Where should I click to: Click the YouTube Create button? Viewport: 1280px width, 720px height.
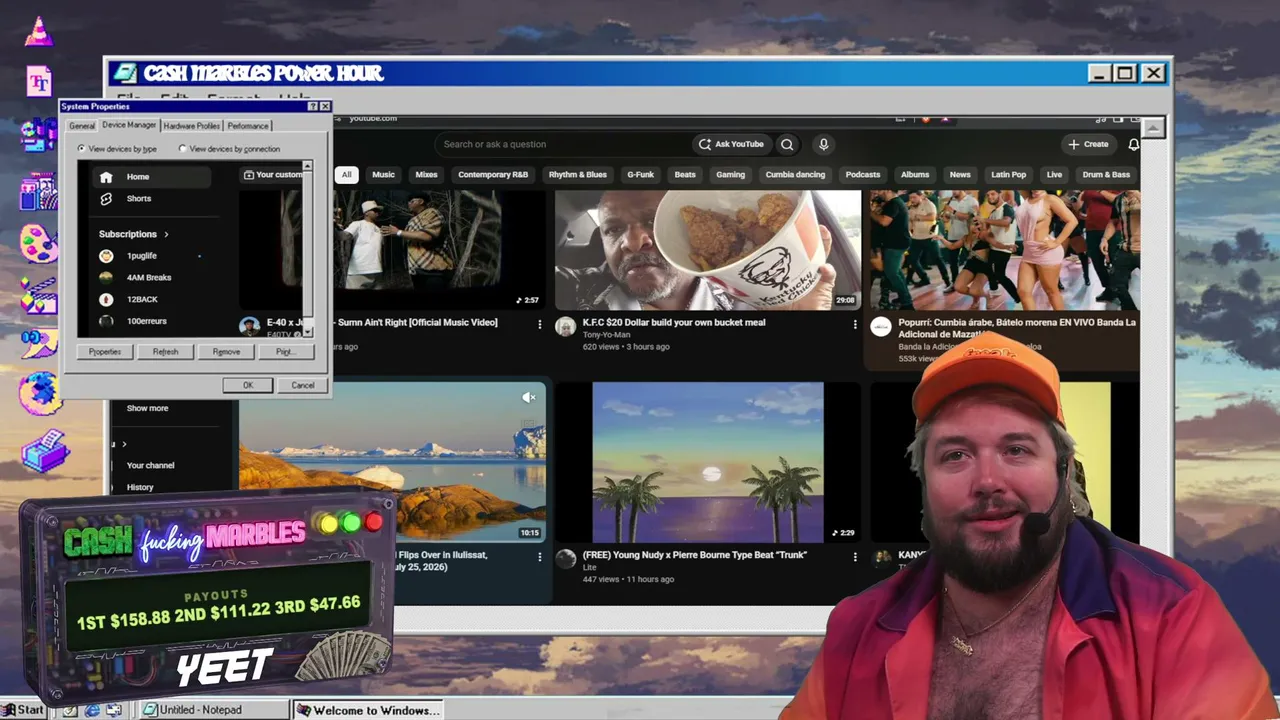pos(1088,144)
